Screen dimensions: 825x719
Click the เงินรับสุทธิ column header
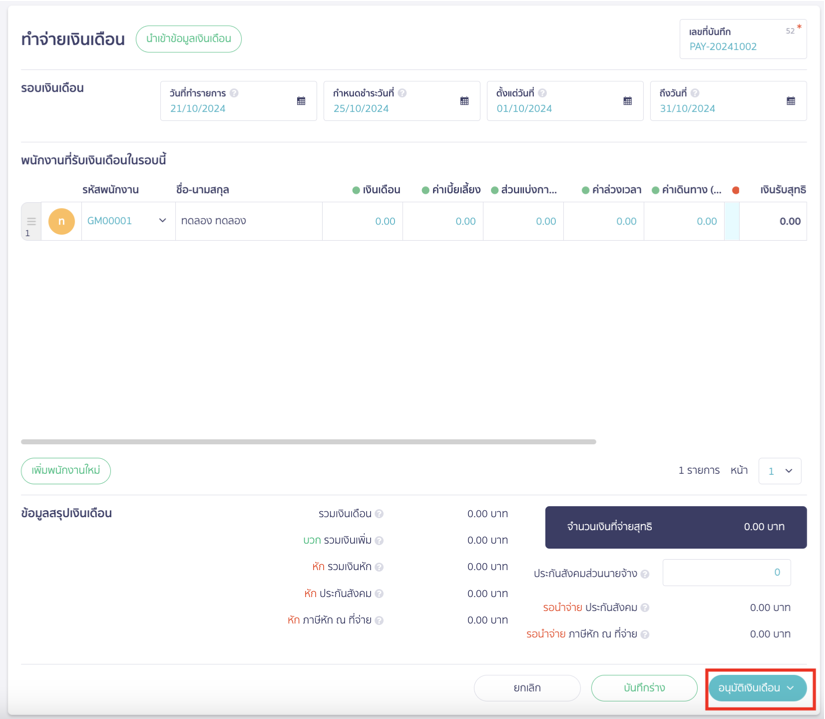click(x=783, y=190)
